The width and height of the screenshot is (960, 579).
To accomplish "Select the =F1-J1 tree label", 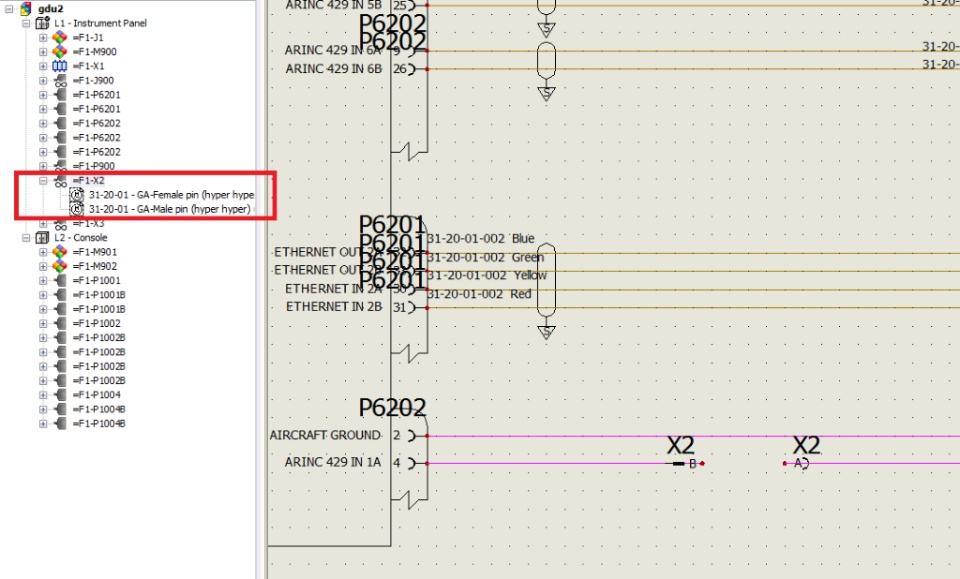I will (88, 37).
